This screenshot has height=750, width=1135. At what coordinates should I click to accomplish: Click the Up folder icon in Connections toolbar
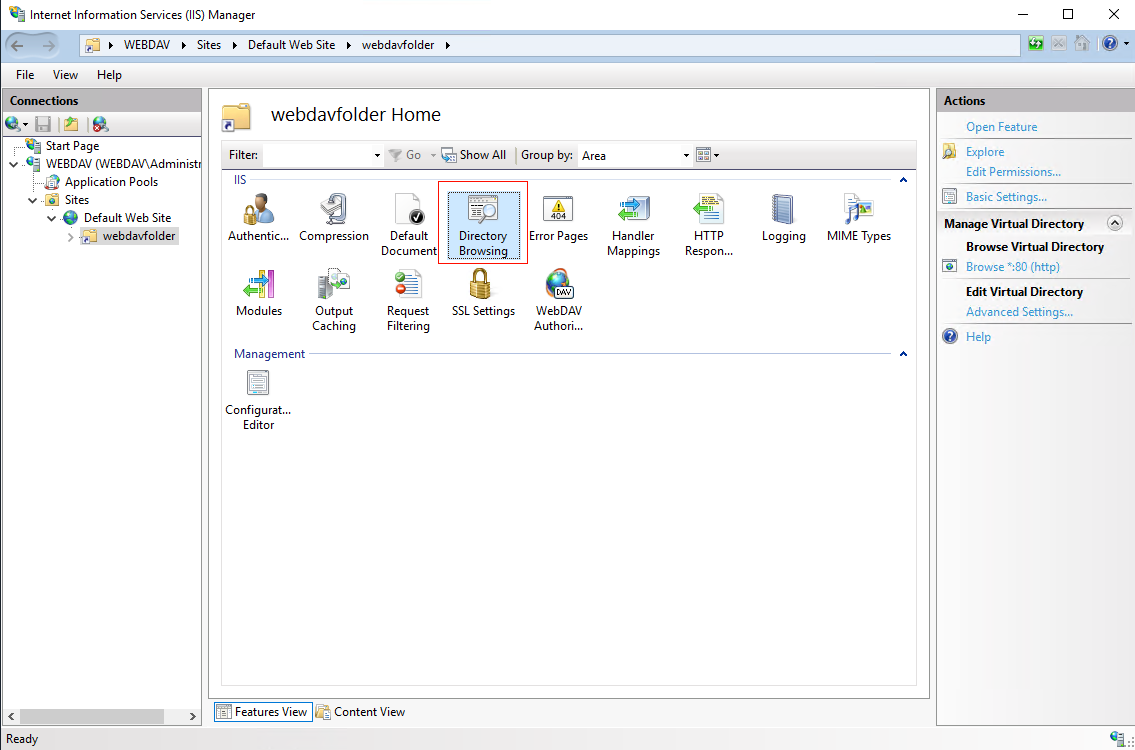pos(71,124)
